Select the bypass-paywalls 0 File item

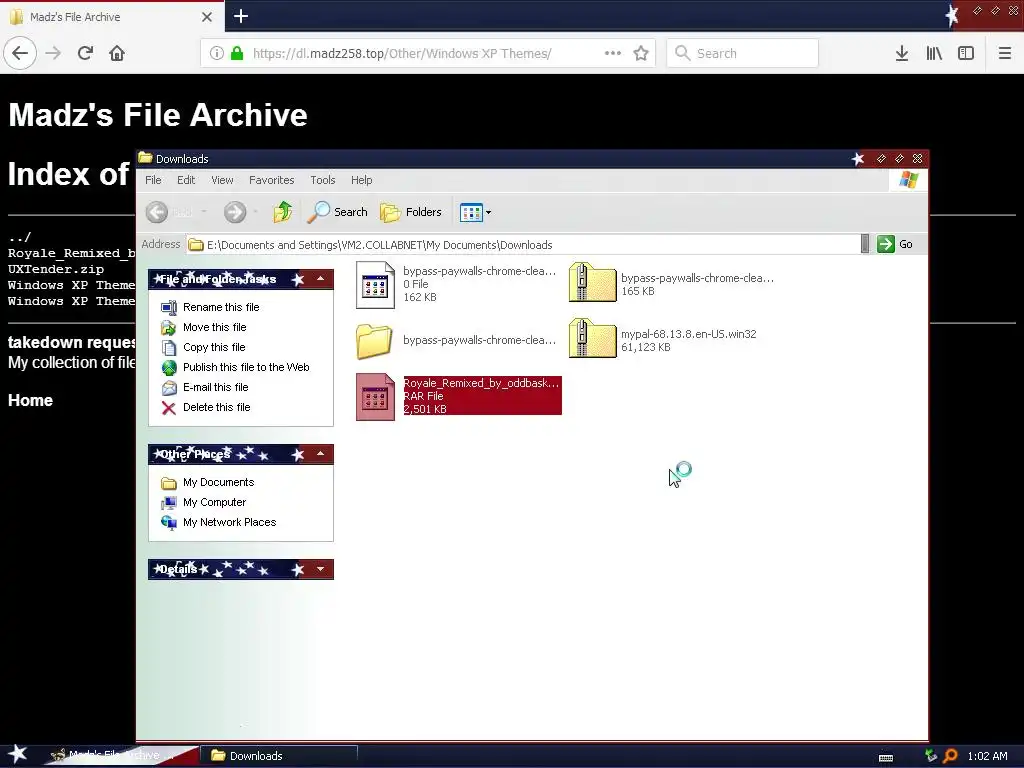pyautogui.click(x=456, y=284)
